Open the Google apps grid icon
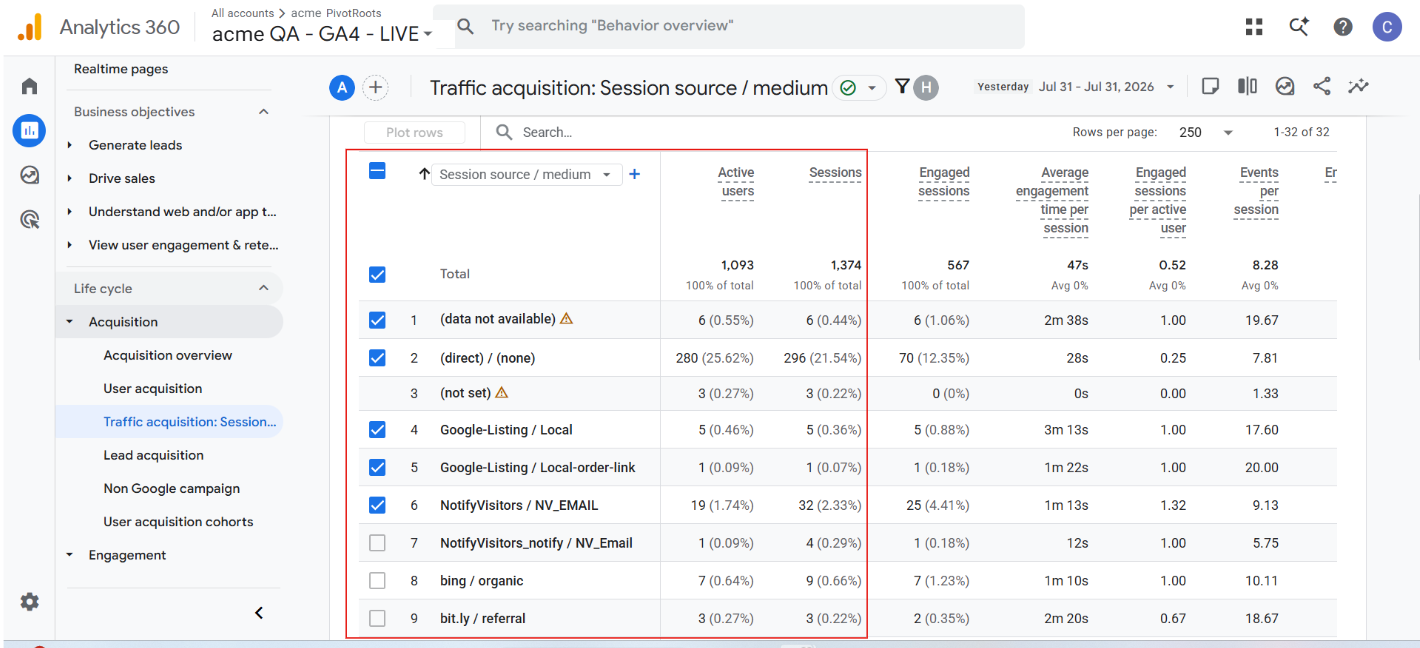 point(1254,27)
